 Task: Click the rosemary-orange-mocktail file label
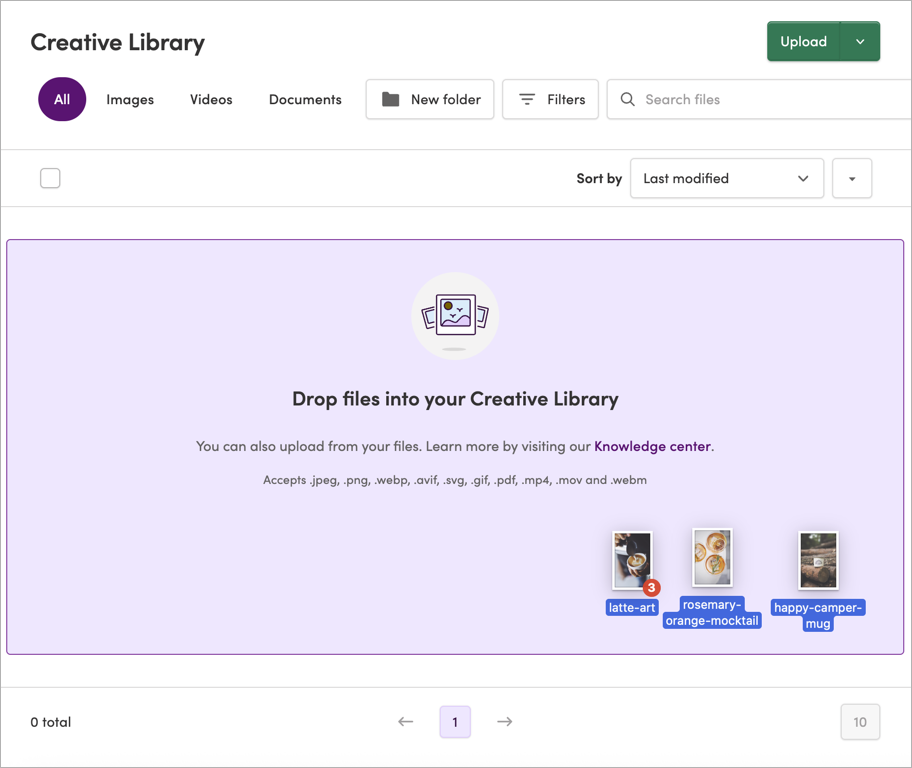point(712,613)
